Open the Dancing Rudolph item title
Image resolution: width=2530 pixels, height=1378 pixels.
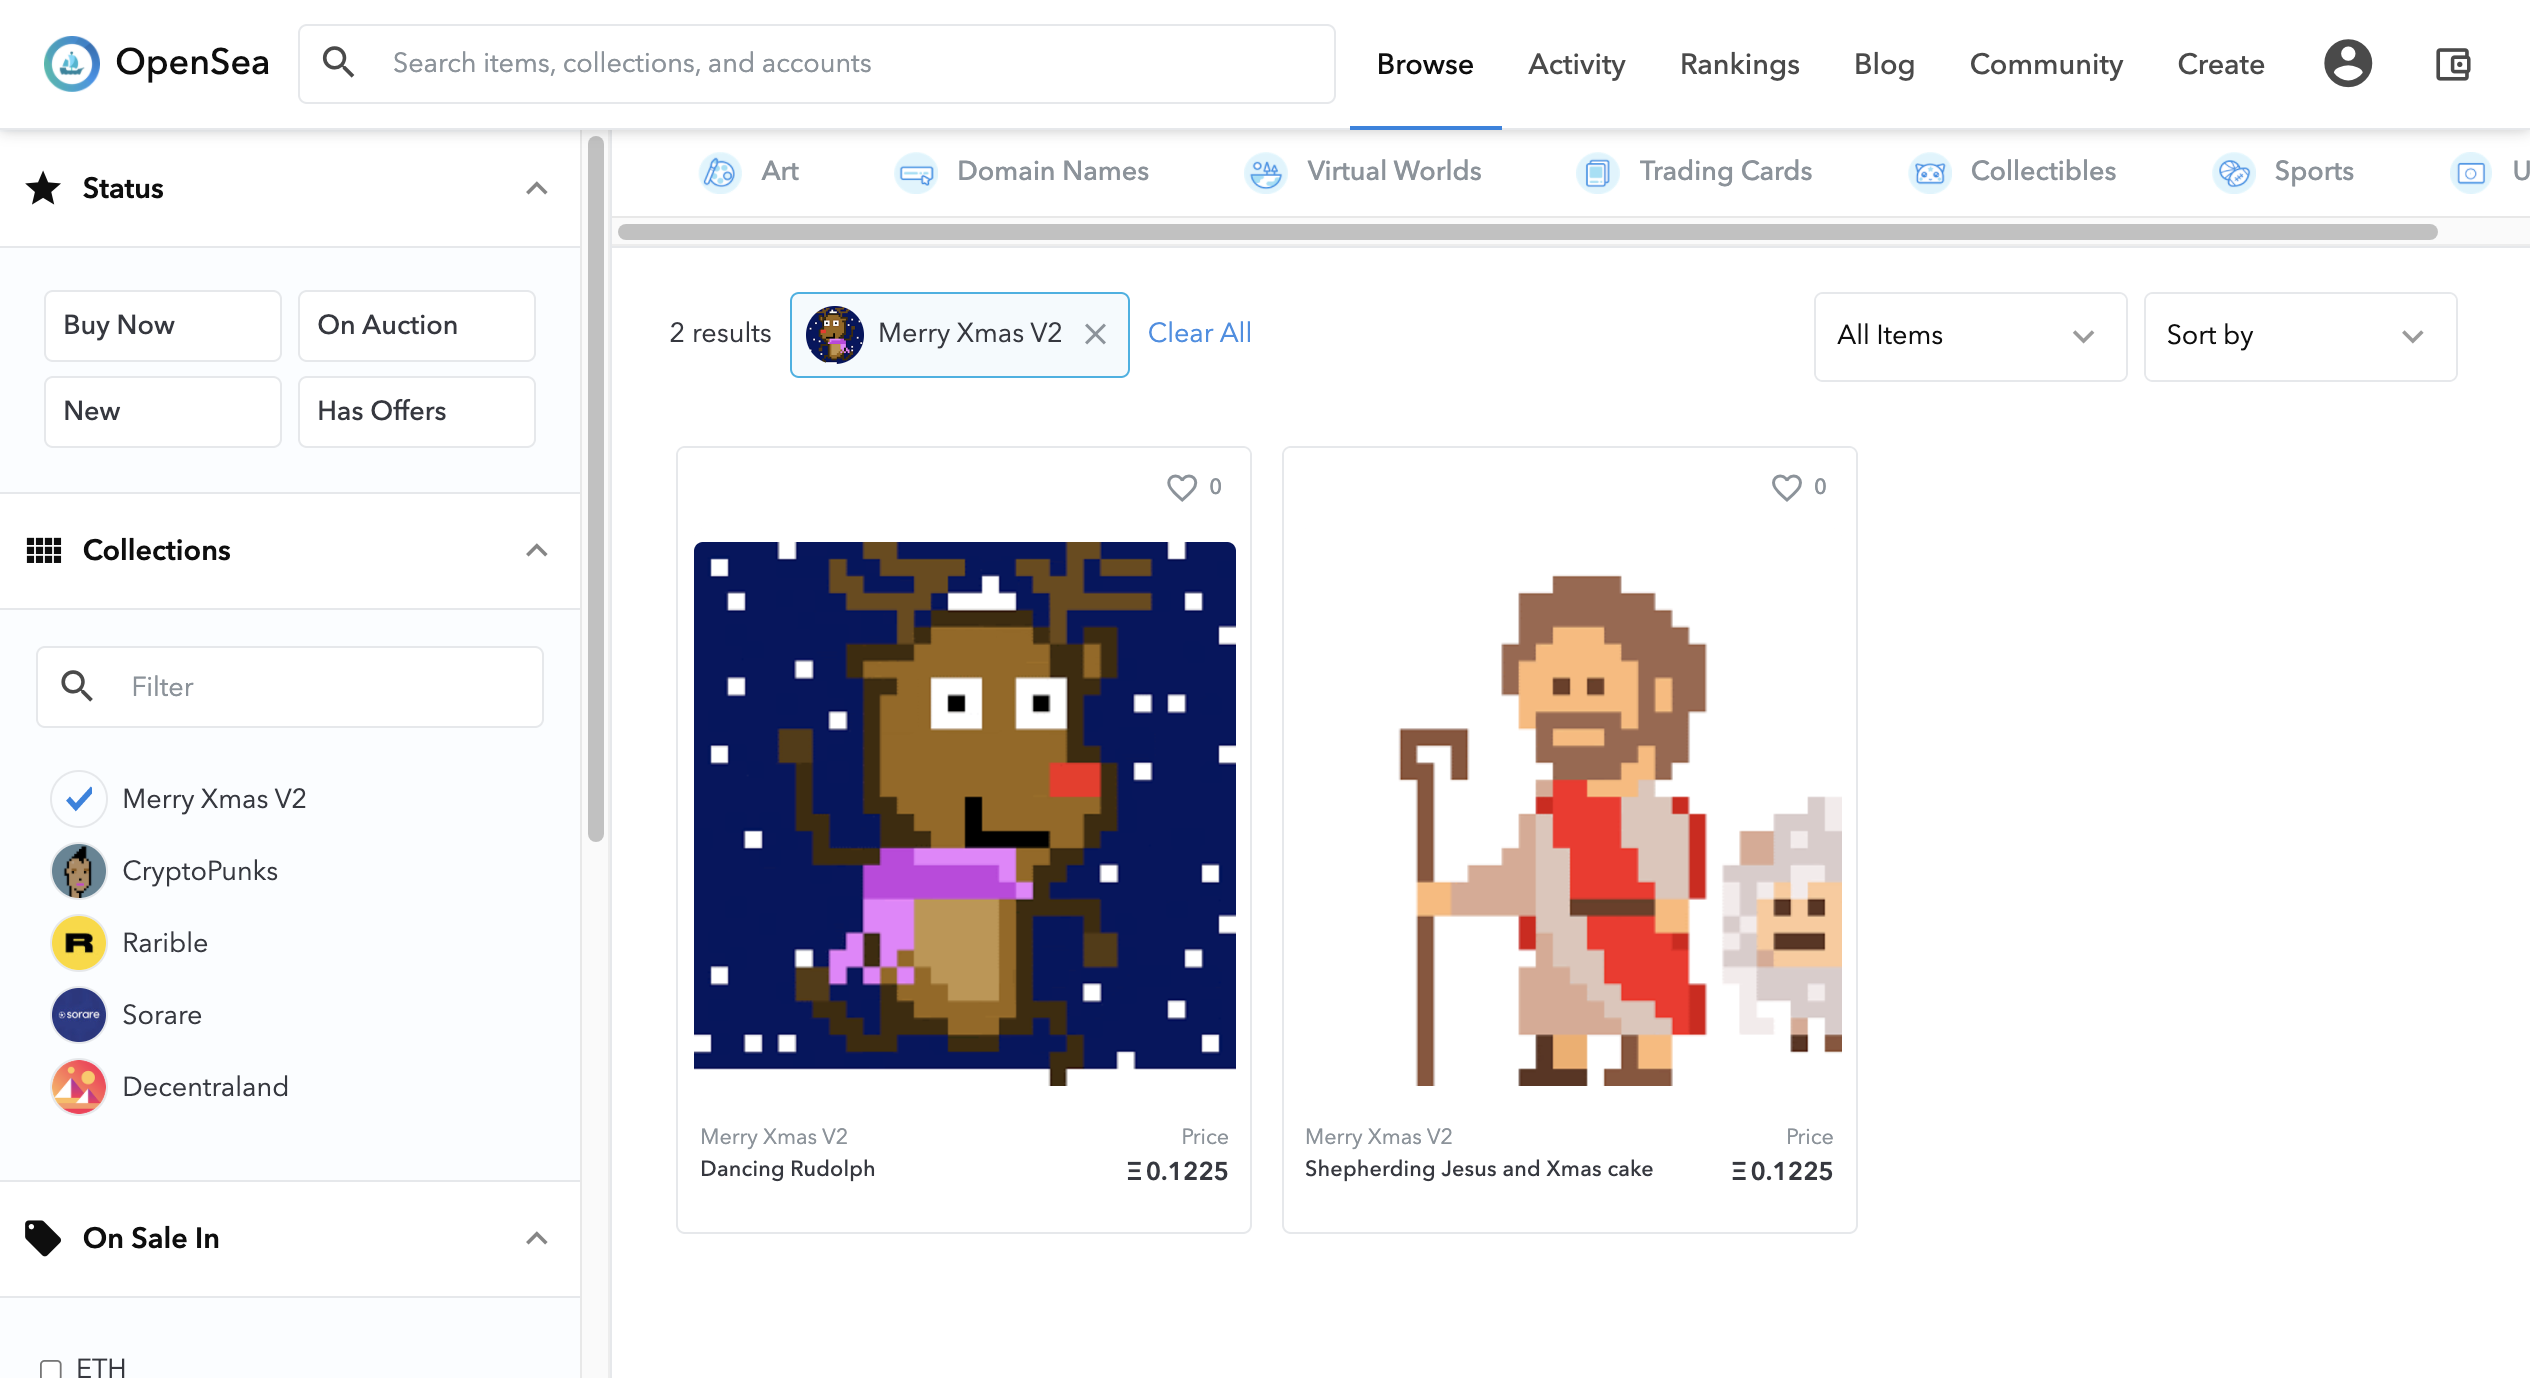point(788,1169)
